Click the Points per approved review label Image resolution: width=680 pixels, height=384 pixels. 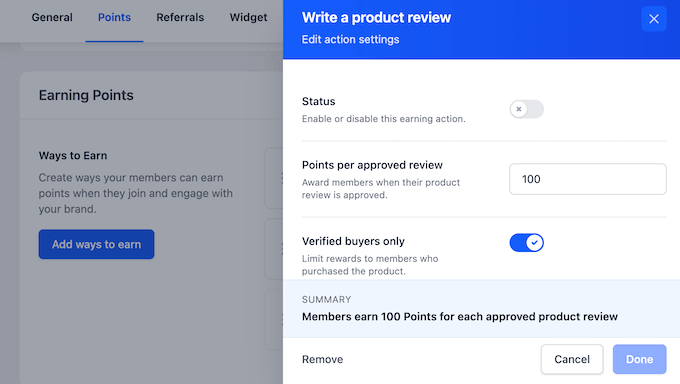pos(372,165)
